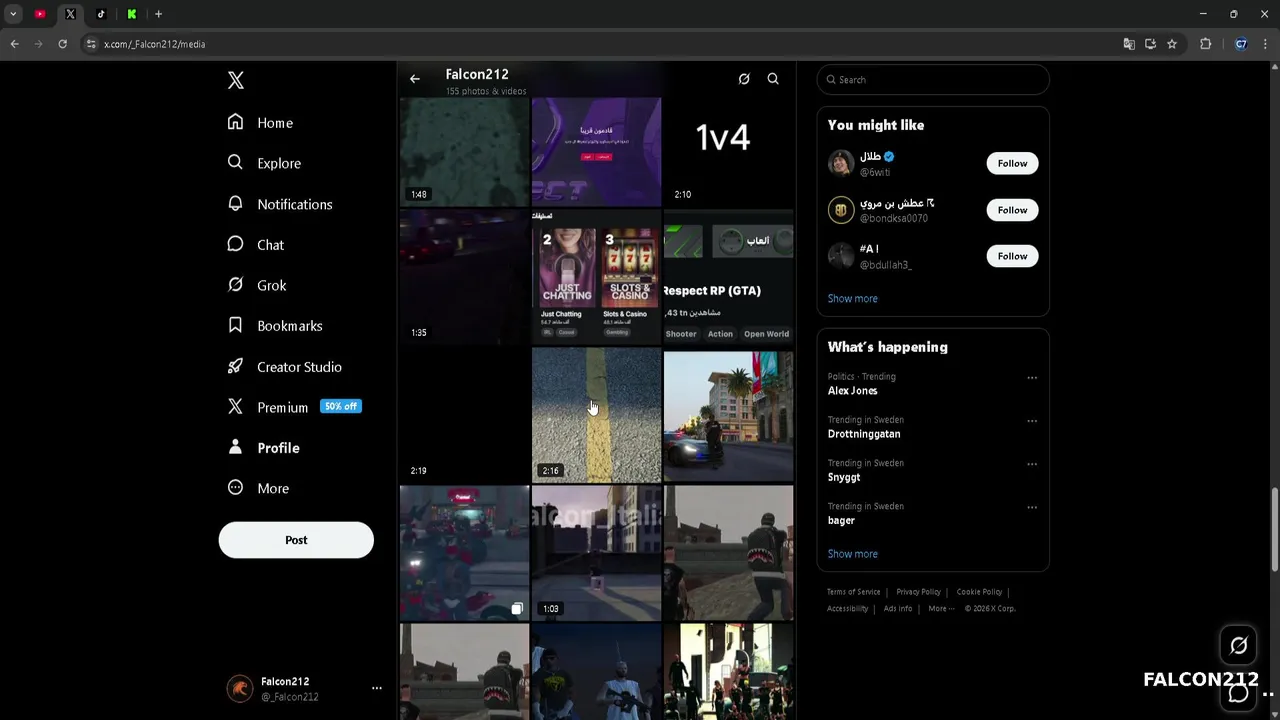The width and height of the screenshot is (1280, 720).
Task: Go to the Profile page
Action: [264, 448]
